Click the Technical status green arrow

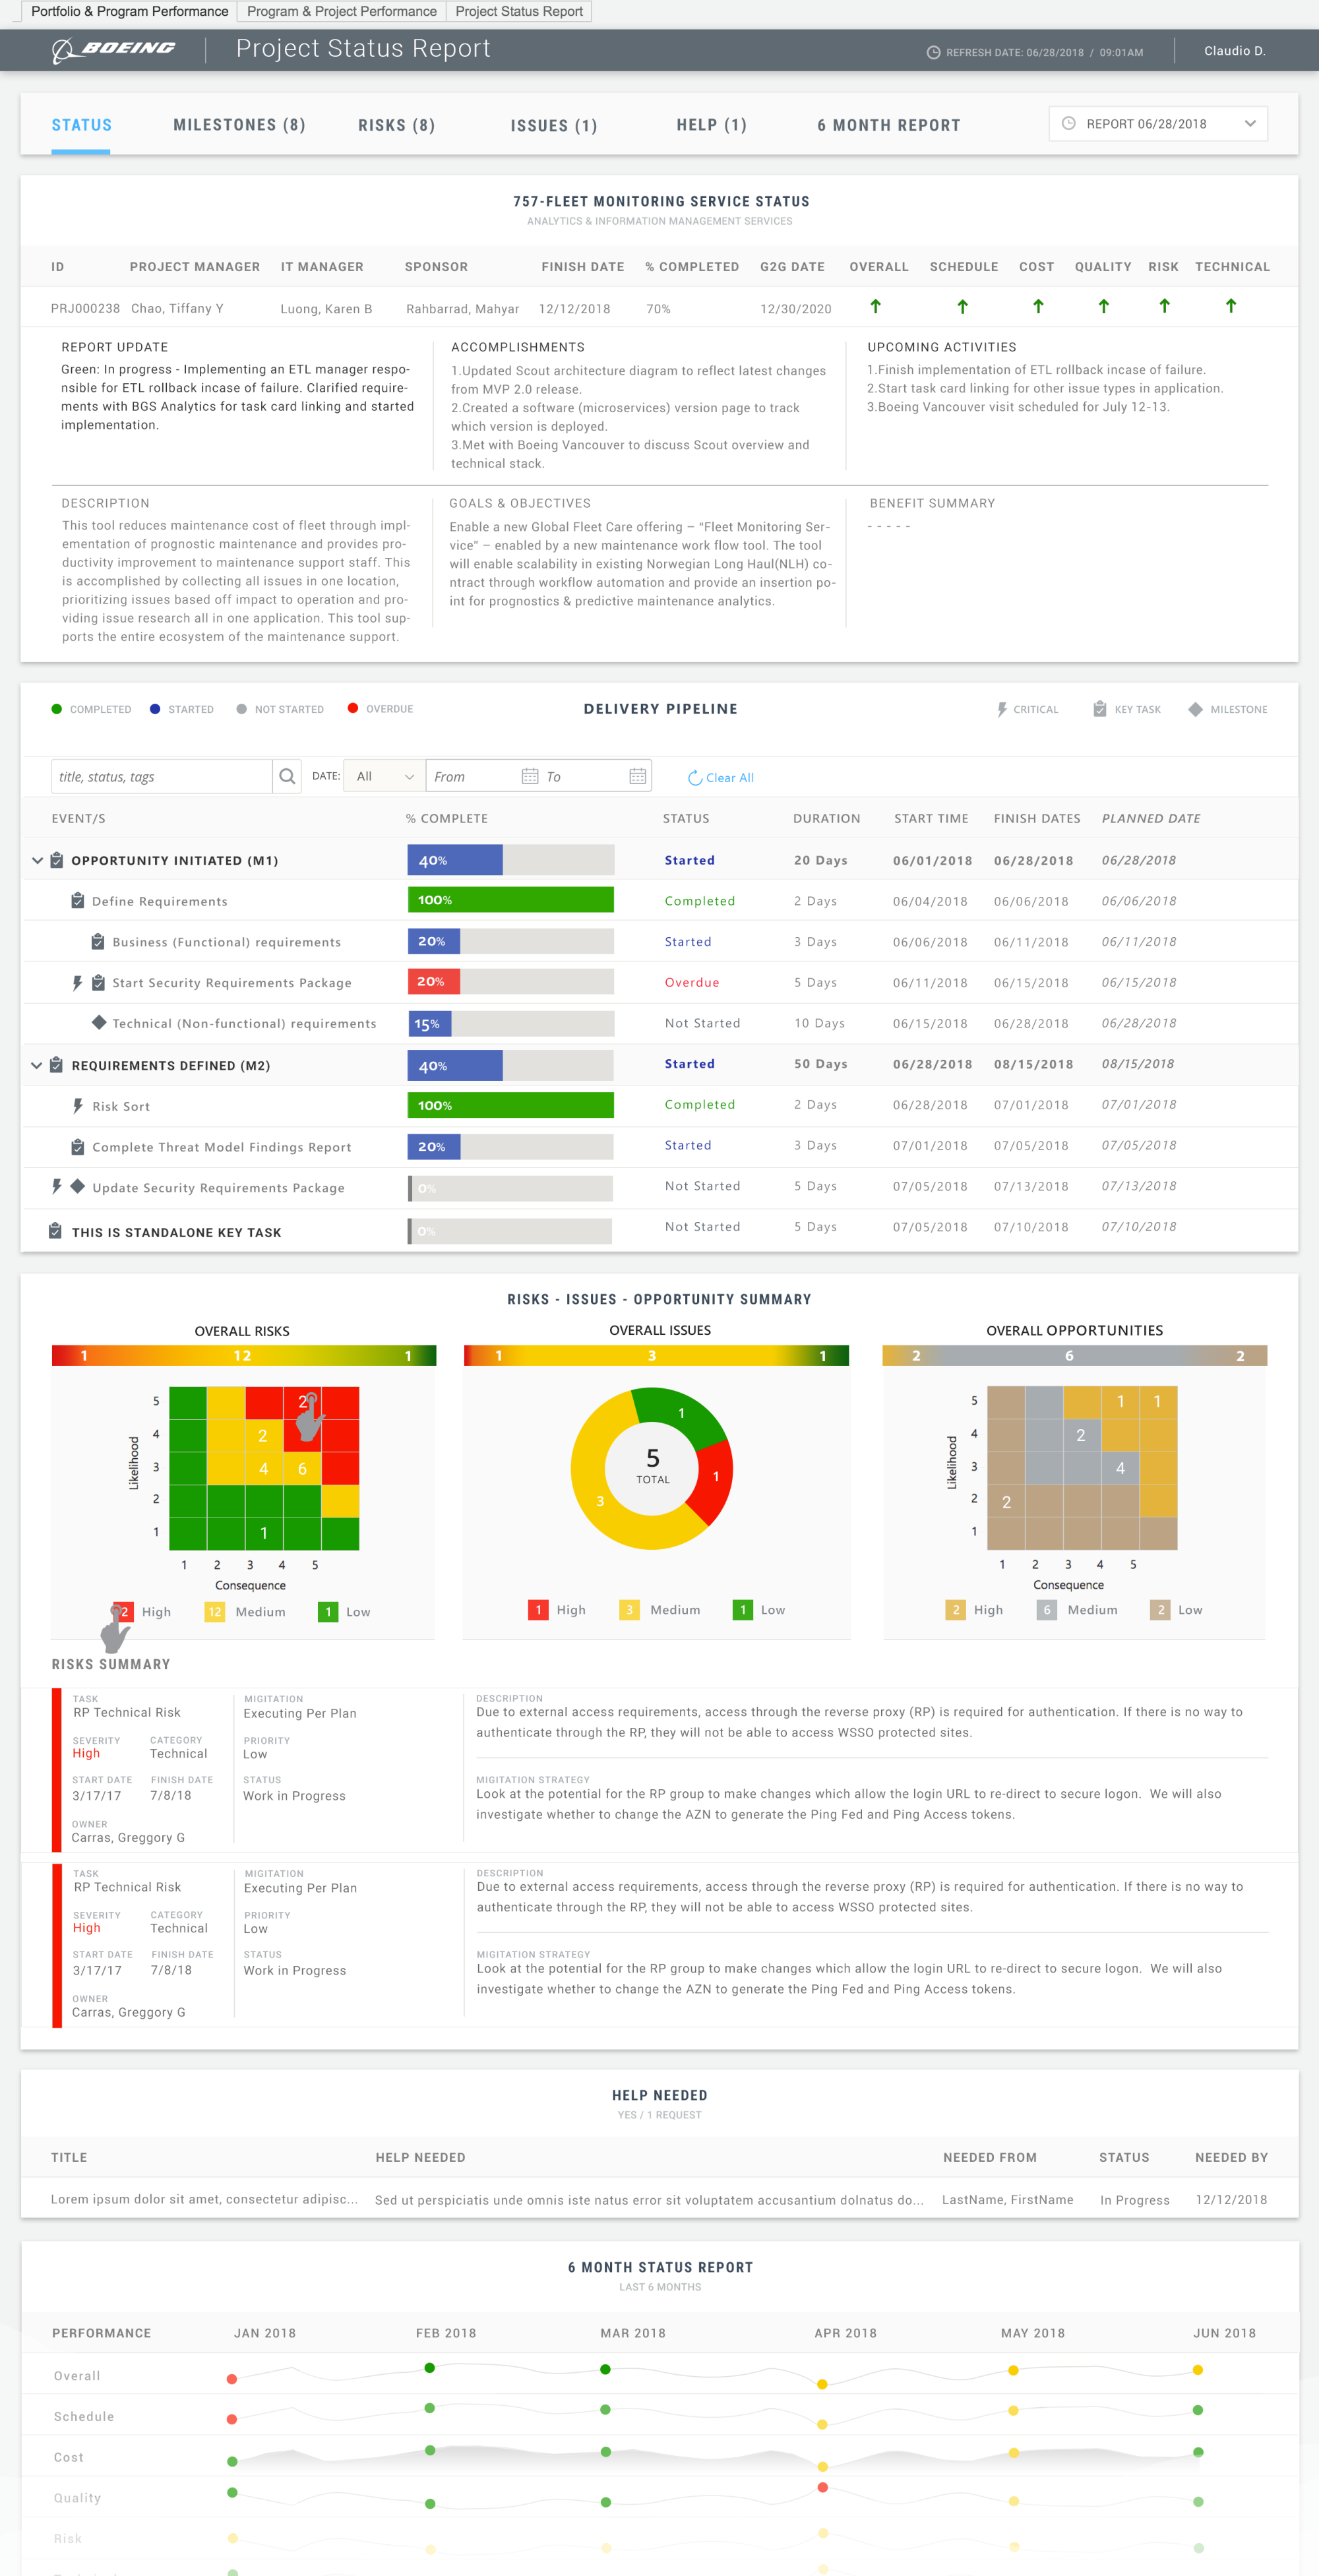click(1231, 306)
